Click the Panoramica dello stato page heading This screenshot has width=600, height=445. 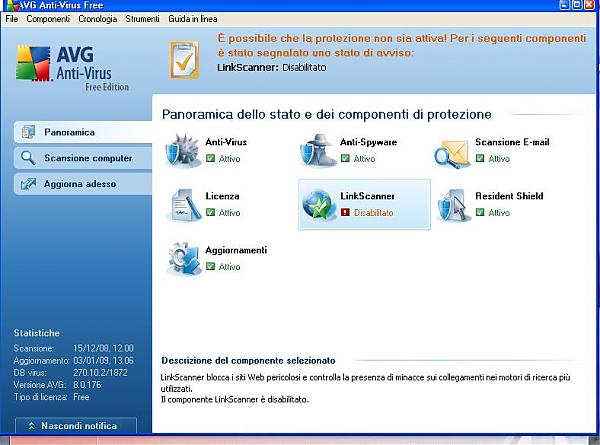point(326,114)
